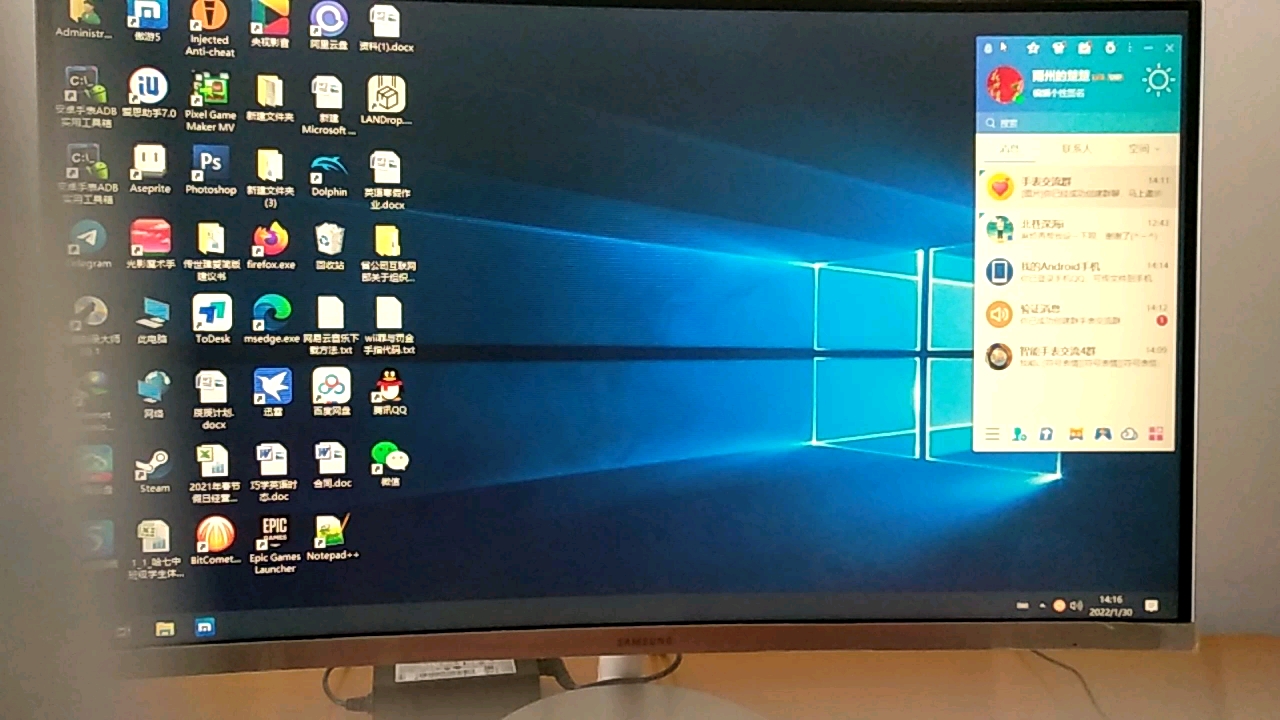Viewport: 1280px width, 720px height.
Task: Click the QQ profile avatar picture
Action: coord(1005,84)
